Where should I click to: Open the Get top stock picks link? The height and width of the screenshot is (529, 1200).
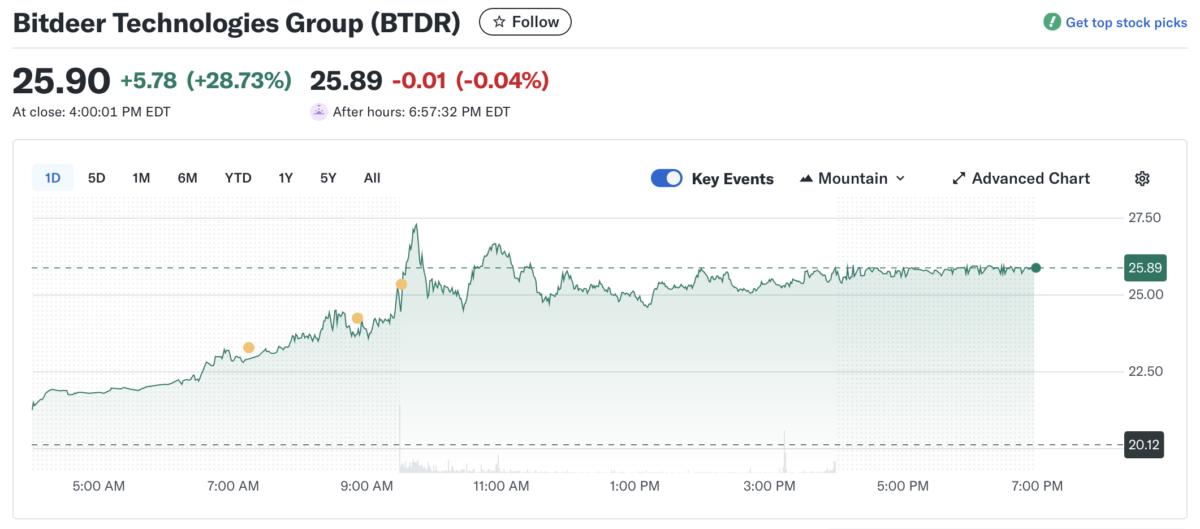click(x=1126, y=22)
